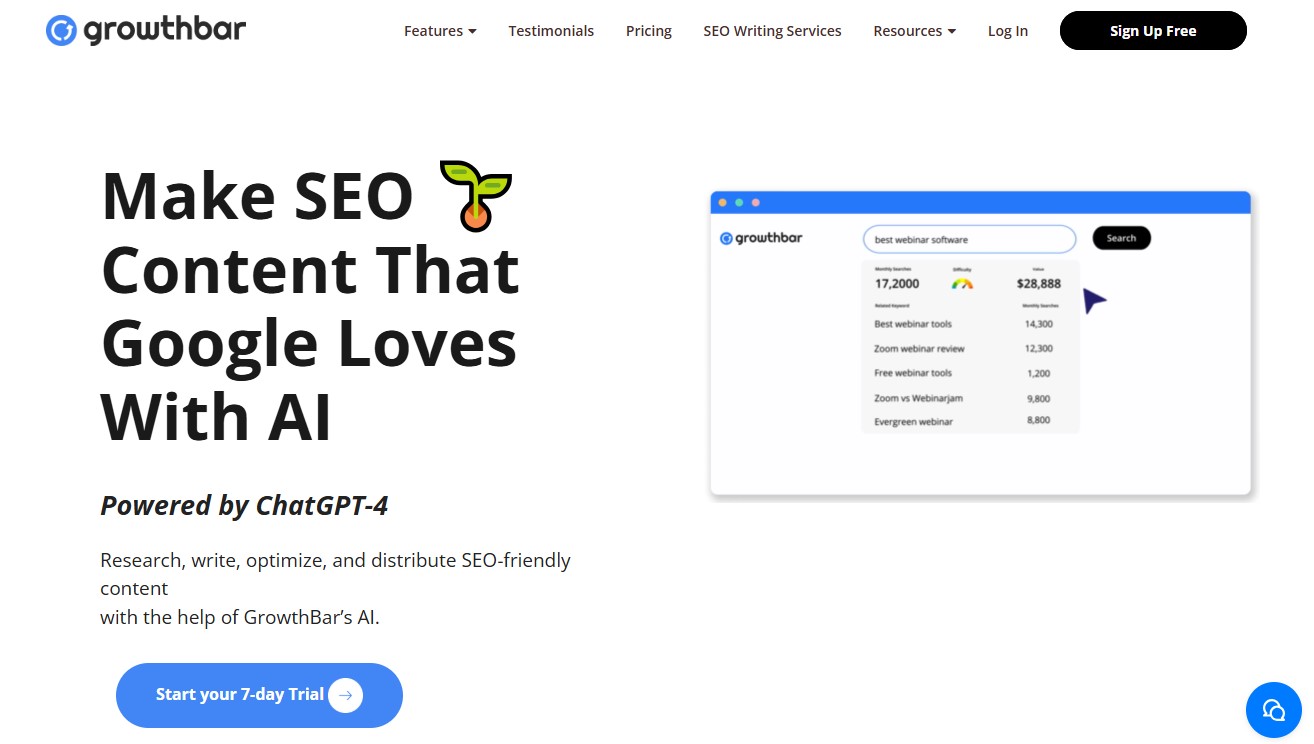Open the Testimonials page
This screenshot has width=1314, height=744.
[551, 31]
